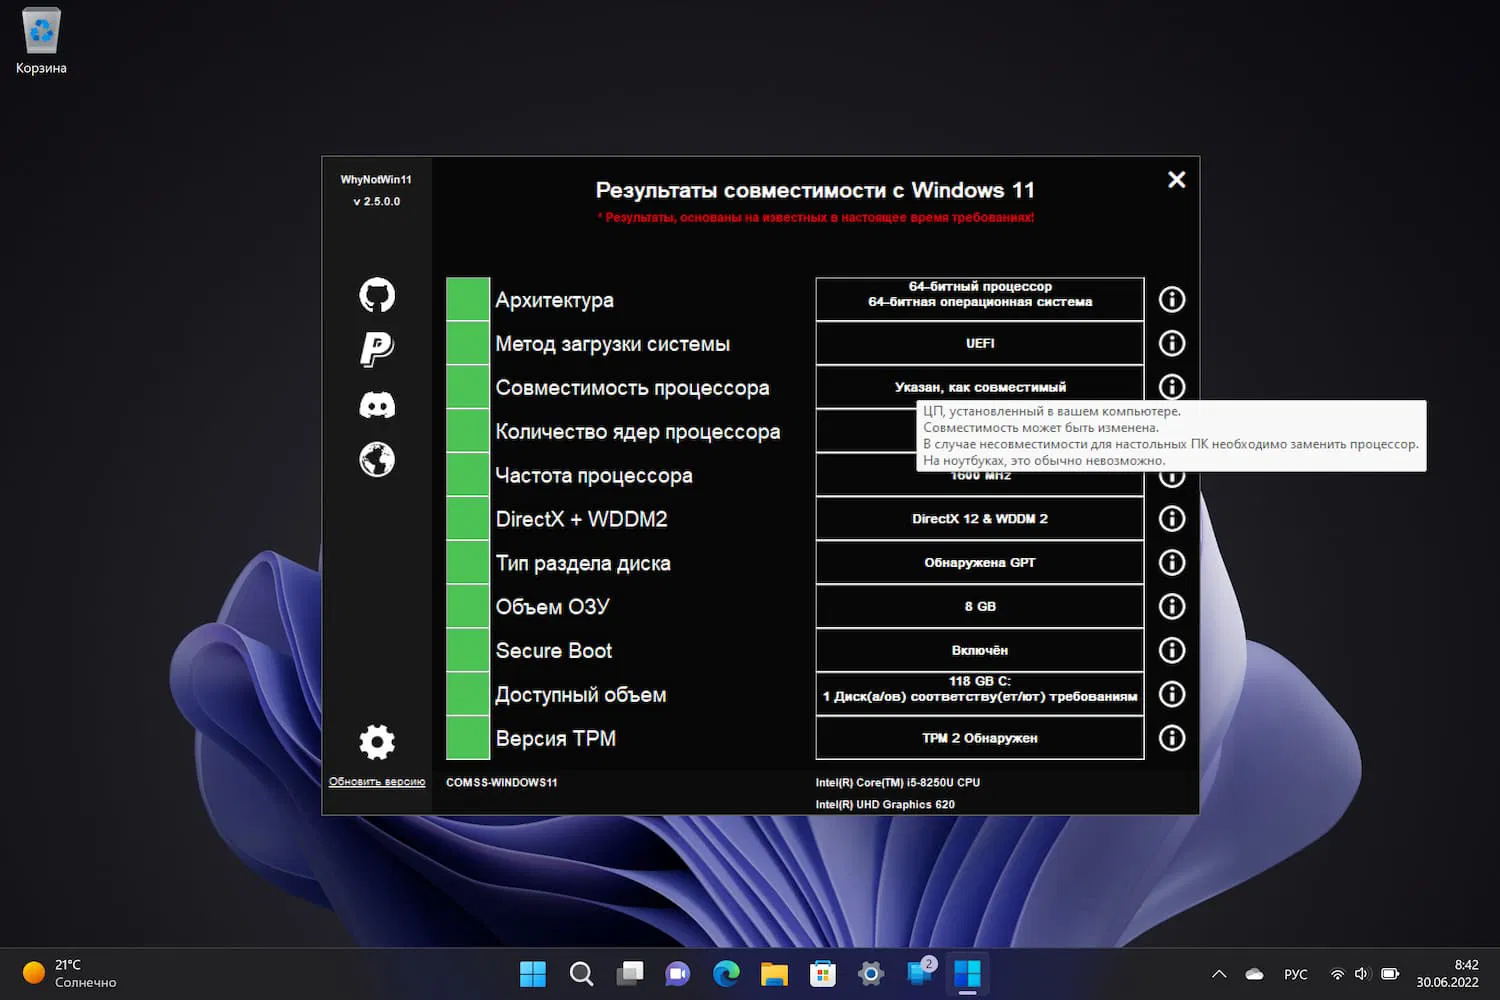Click the info icon for Тип раздела диска
This screenshot has height=1000, width=1500.
(x=1171, y=562)
